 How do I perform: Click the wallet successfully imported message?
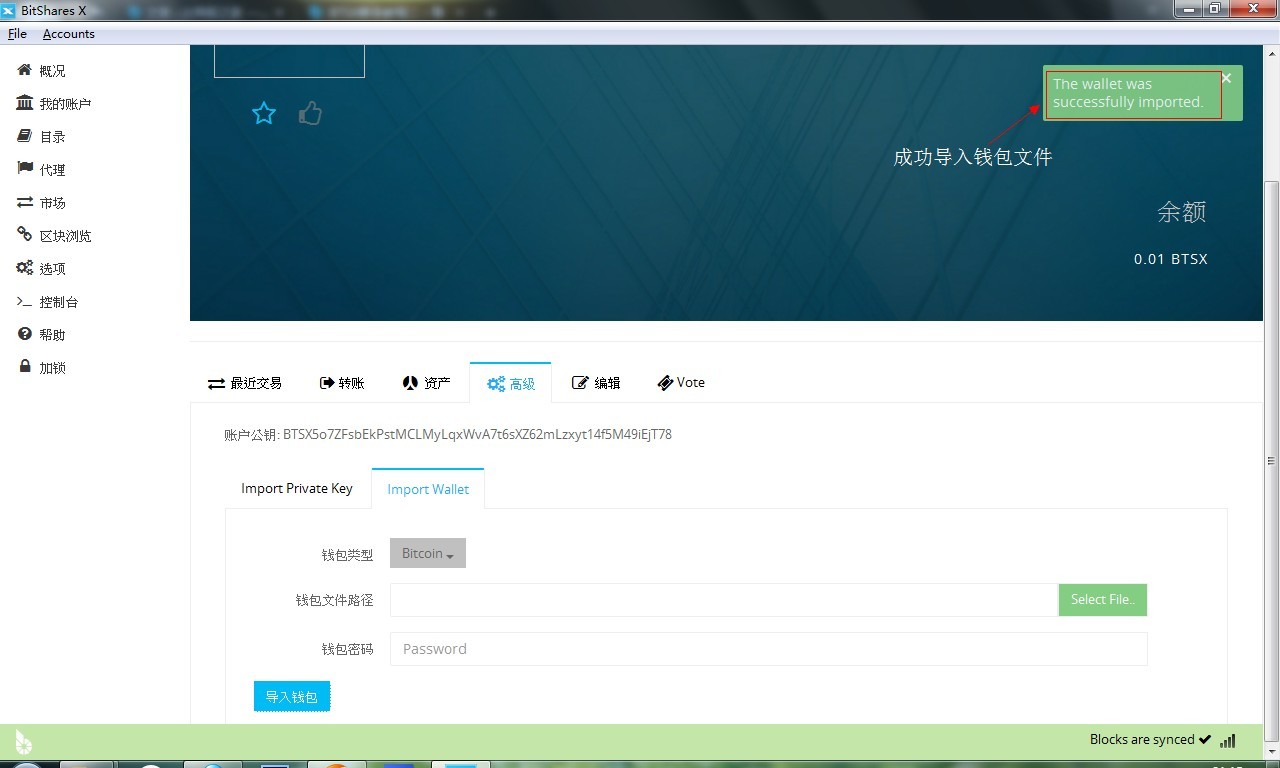coord(1128,93)
